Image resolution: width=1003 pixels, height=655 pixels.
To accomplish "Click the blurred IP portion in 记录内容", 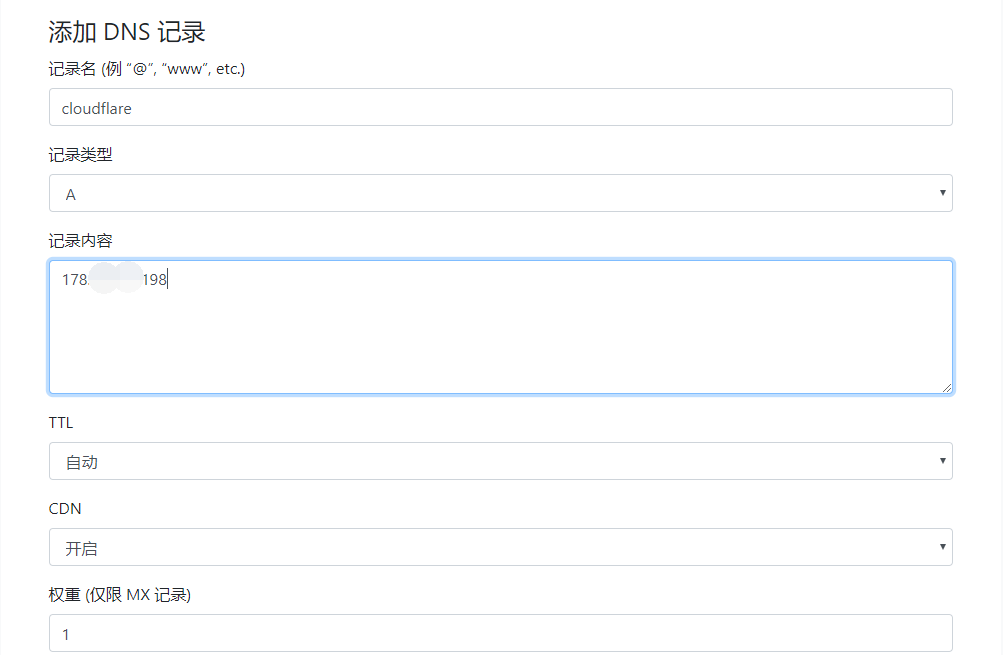I will 116,278.
